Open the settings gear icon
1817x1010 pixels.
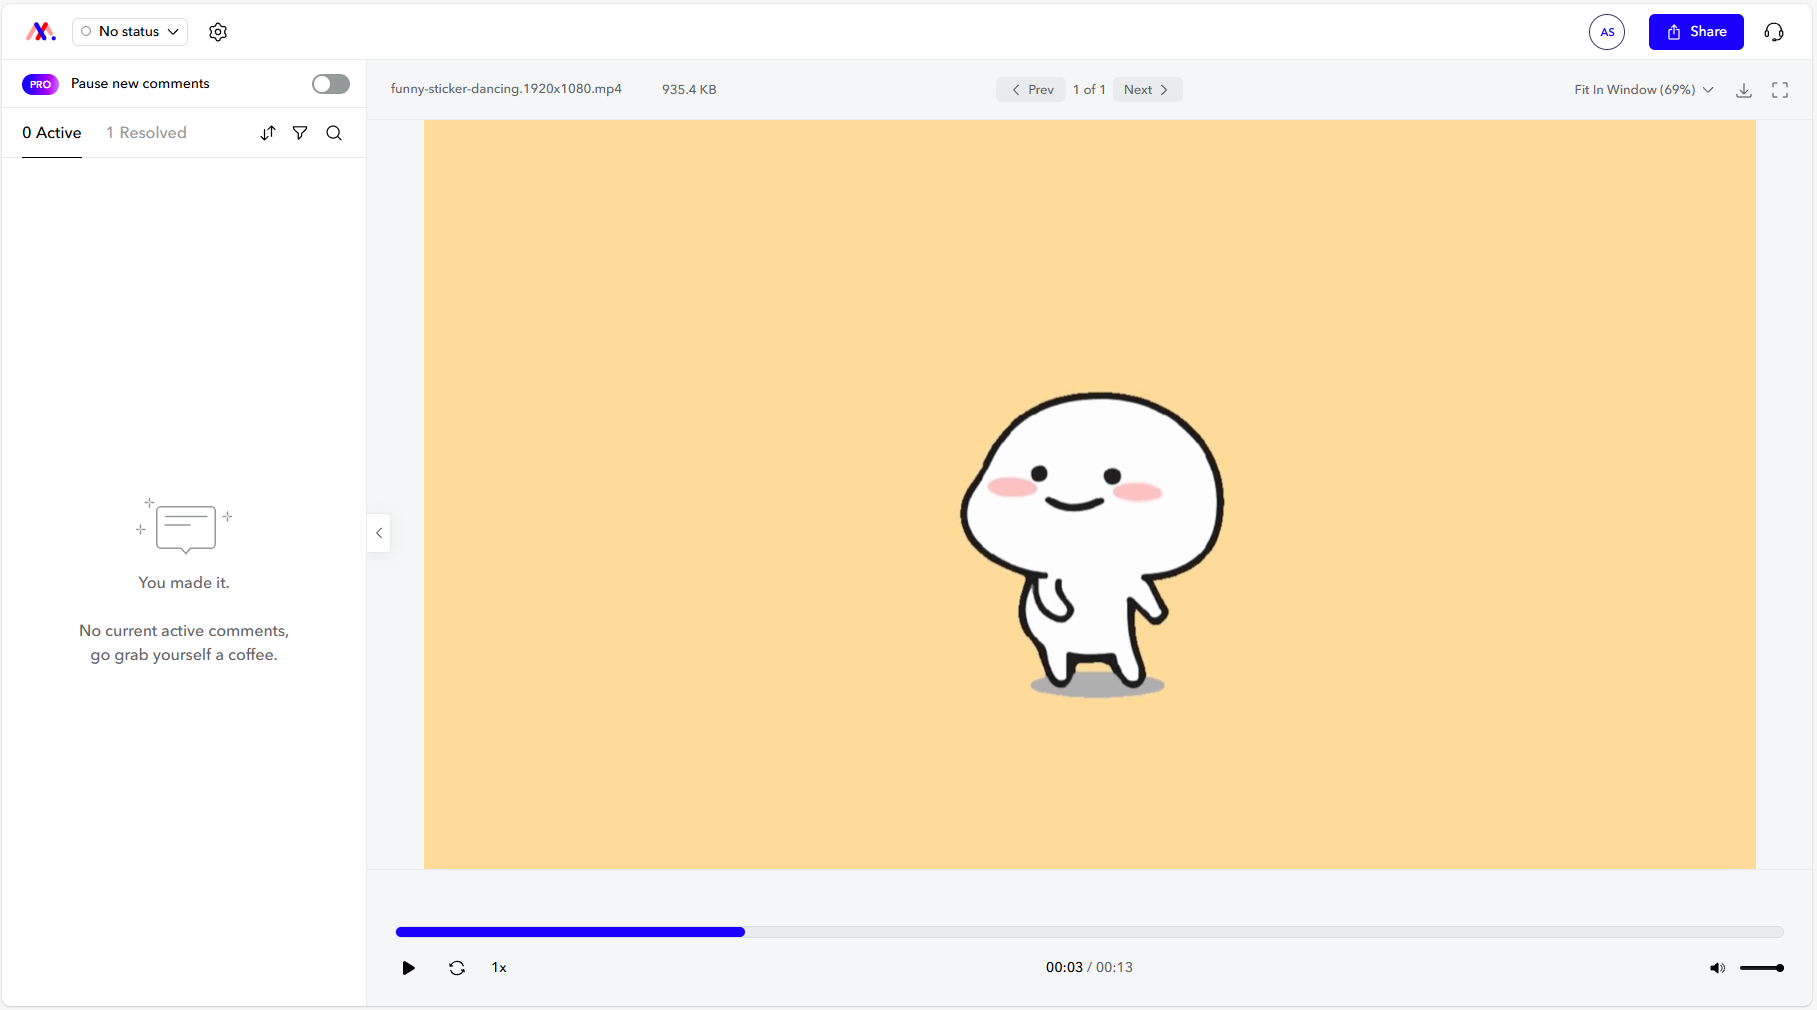218,32
